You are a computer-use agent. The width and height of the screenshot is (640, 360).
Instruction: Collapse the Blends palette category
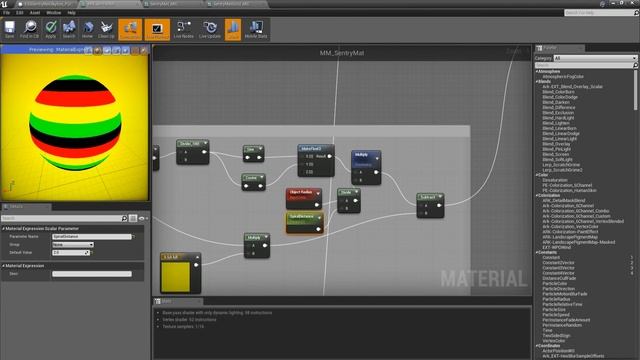click(x=537, y=82)
